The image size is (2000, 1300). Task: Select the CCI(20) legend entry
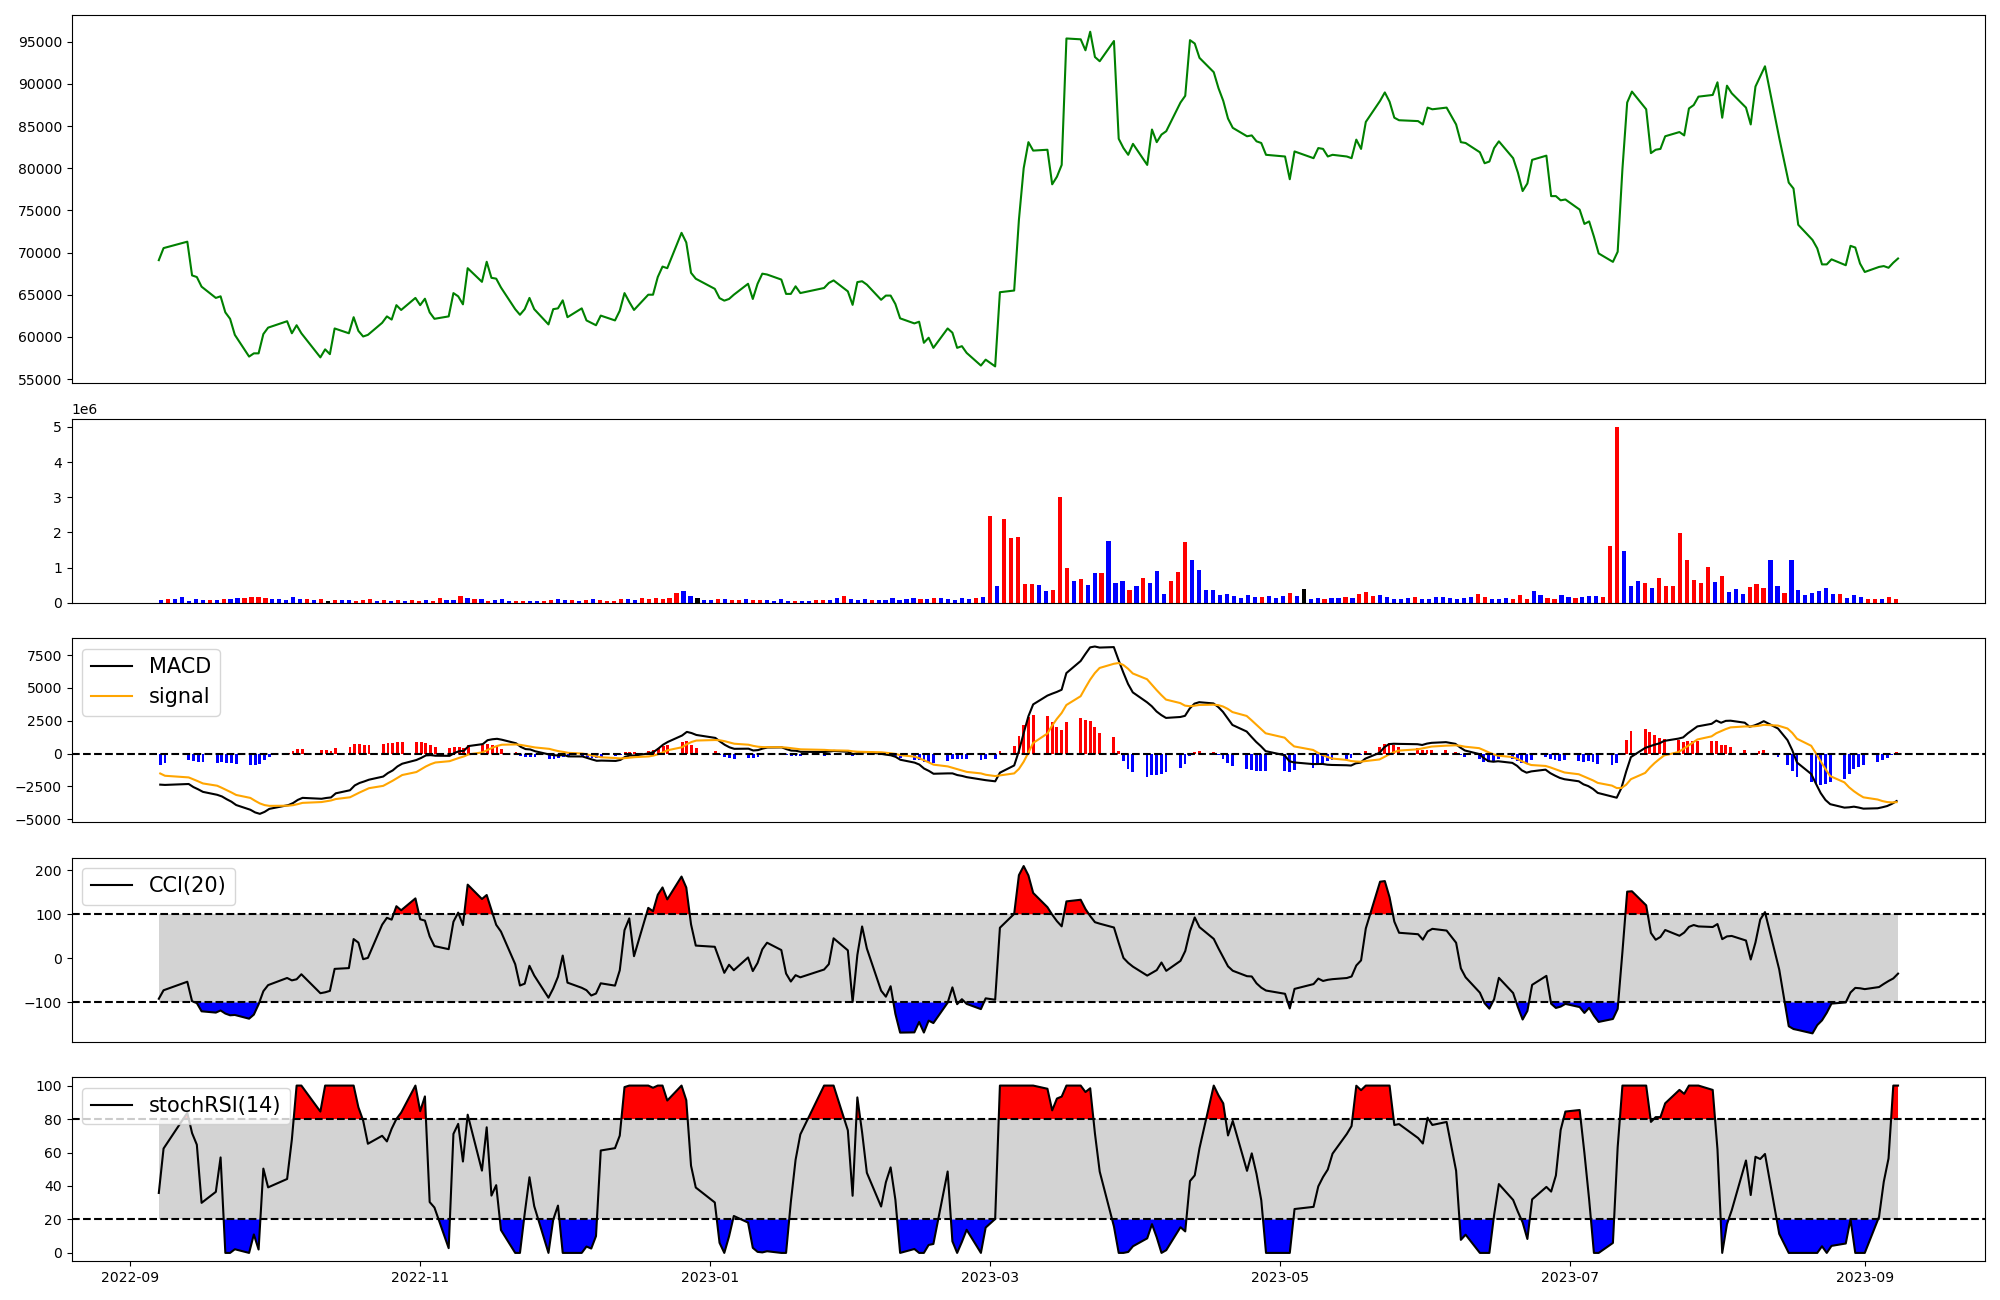tap(186, 885)
